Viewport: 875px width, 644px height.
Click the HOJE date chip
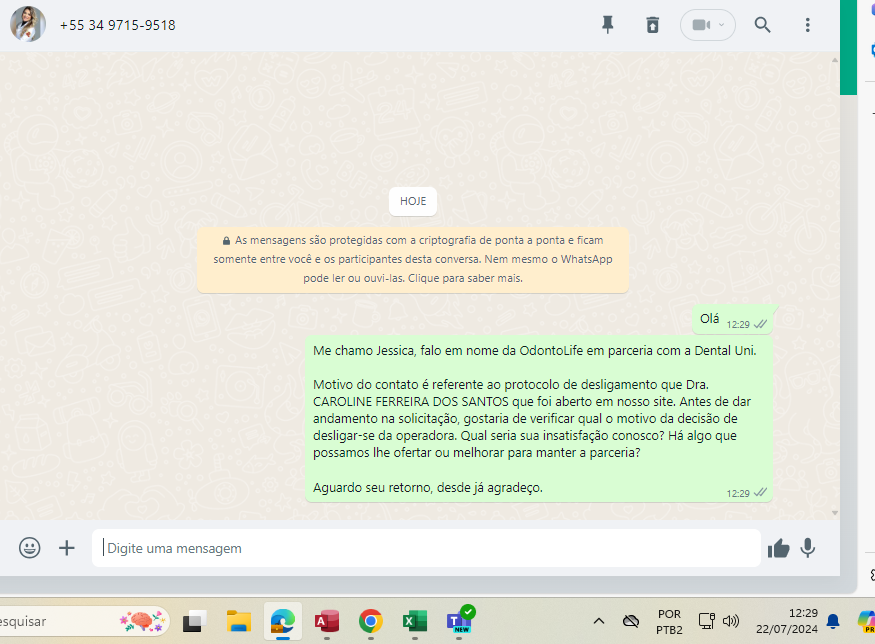[413, 201]
